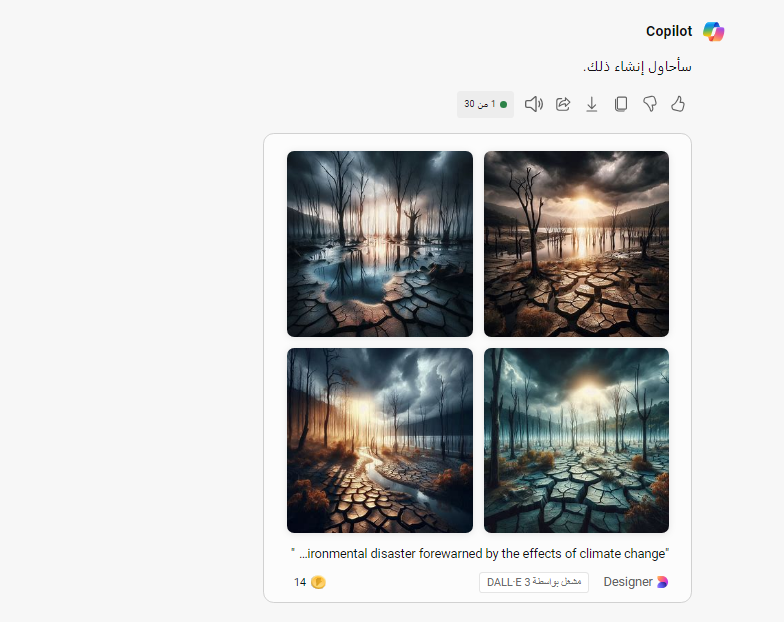Click the Designer logo icon
The height and width of the screenshot is (622, 784).
662,582
